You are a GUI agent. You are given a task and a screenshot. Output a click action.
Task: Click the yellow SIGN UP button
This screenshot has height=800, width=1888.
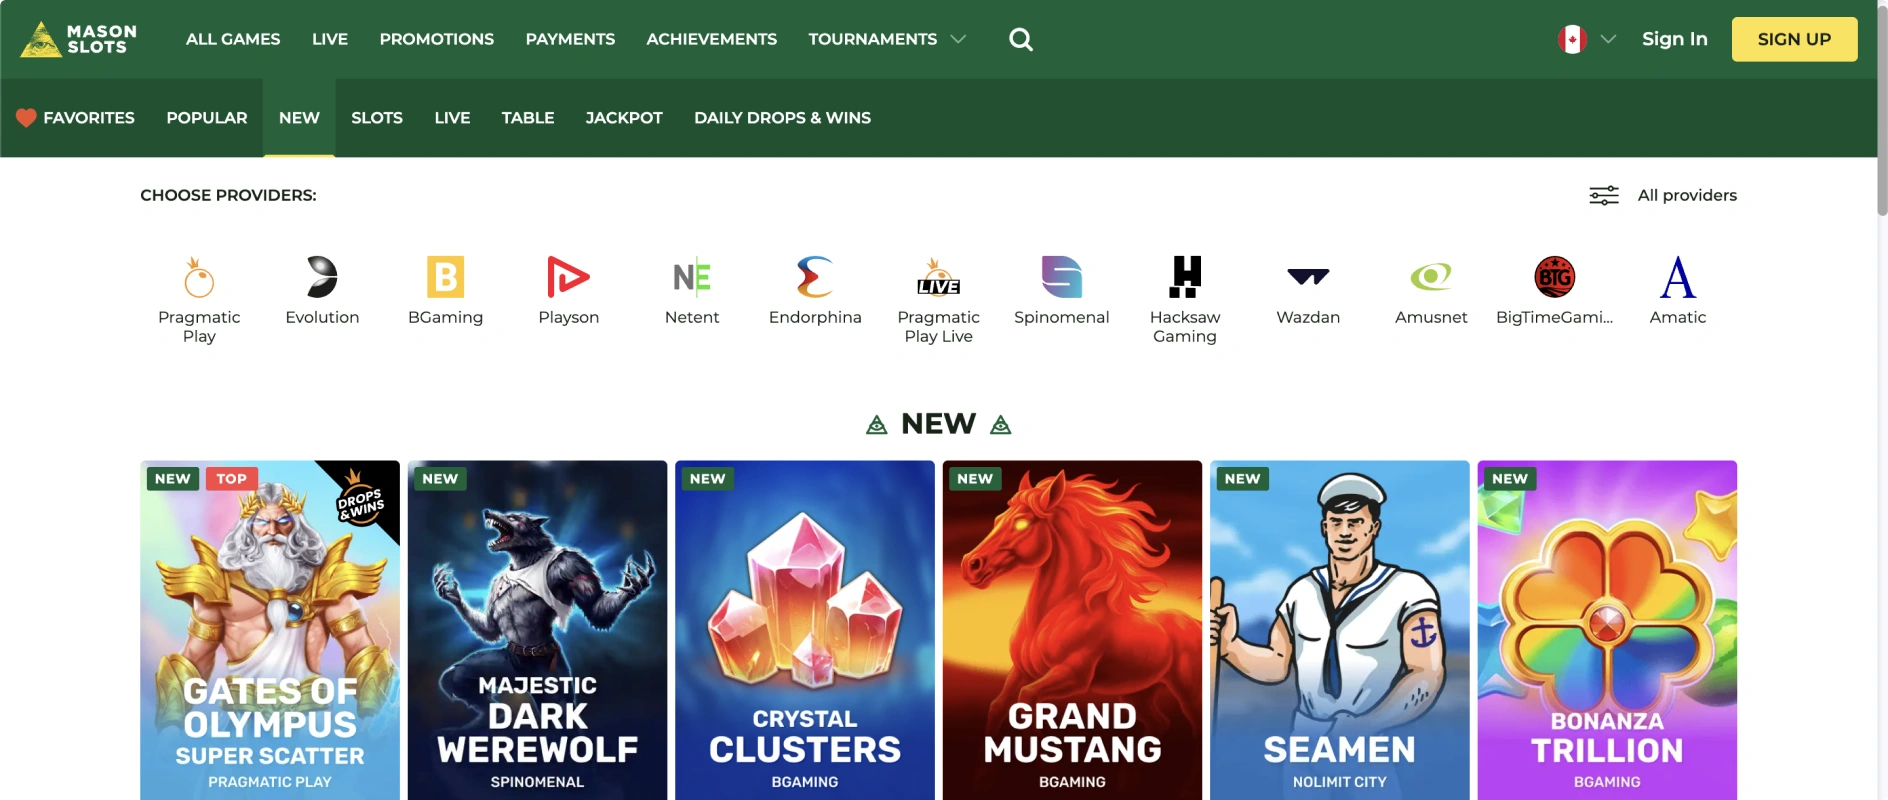(x=1795, y=39)
